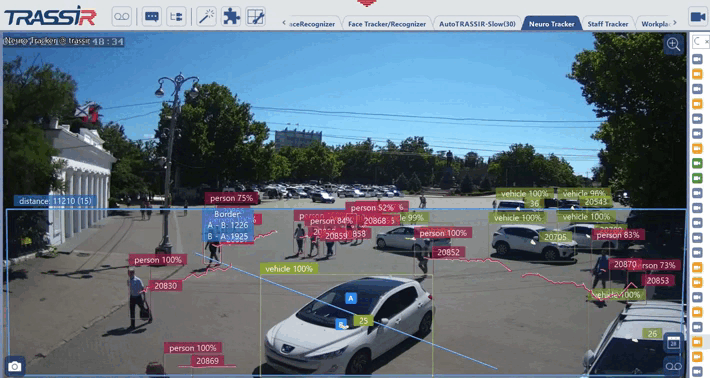
Task: Click the camera search input field
Action: (x=701, y=41)
